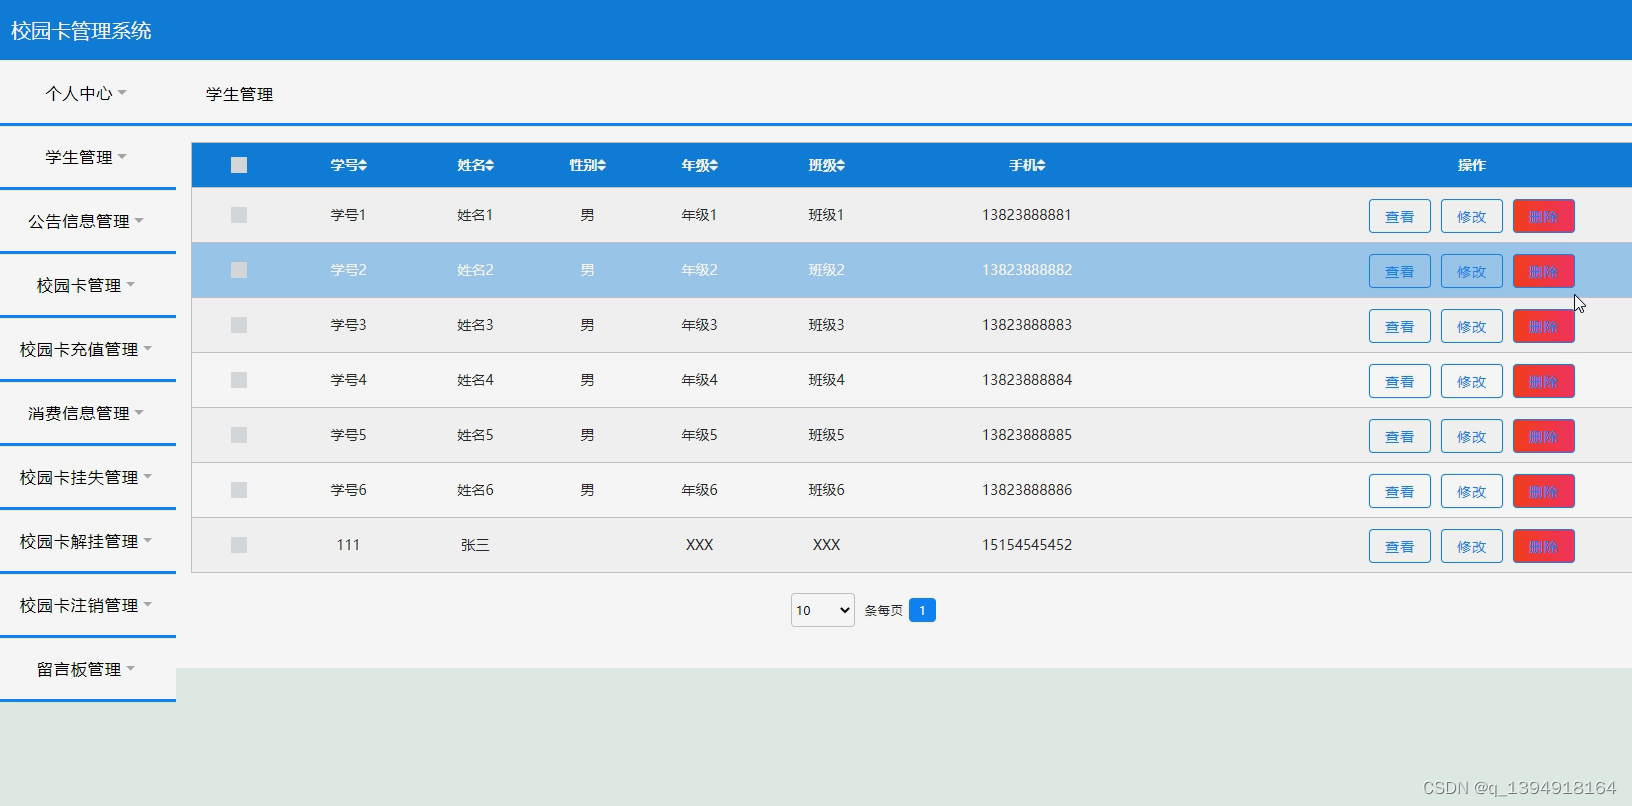The height and width of the screenshot is (806, 1632).
Task: Check the checkbox for 学号3 row
Action: [239, 325]
